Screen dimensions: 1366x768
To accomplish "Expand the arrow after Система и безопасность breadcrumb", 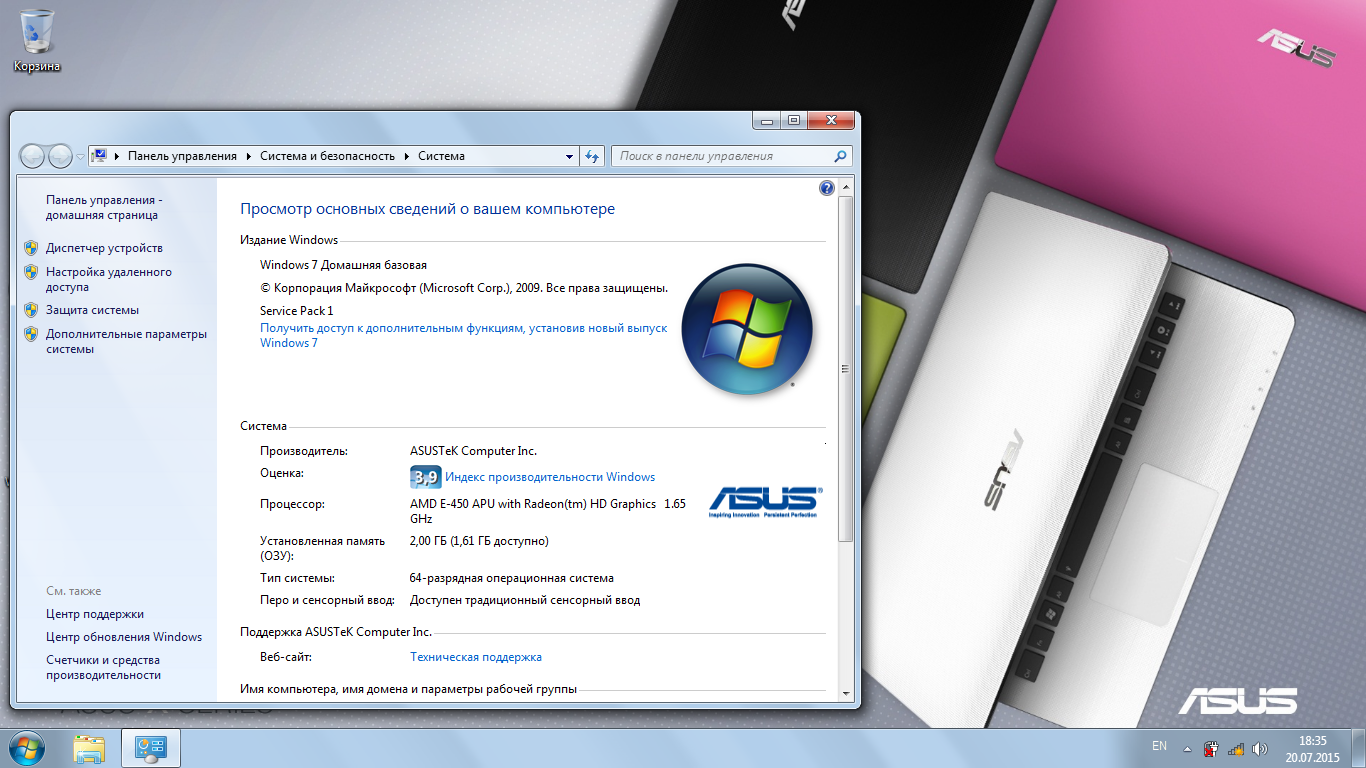I will 407,156.
